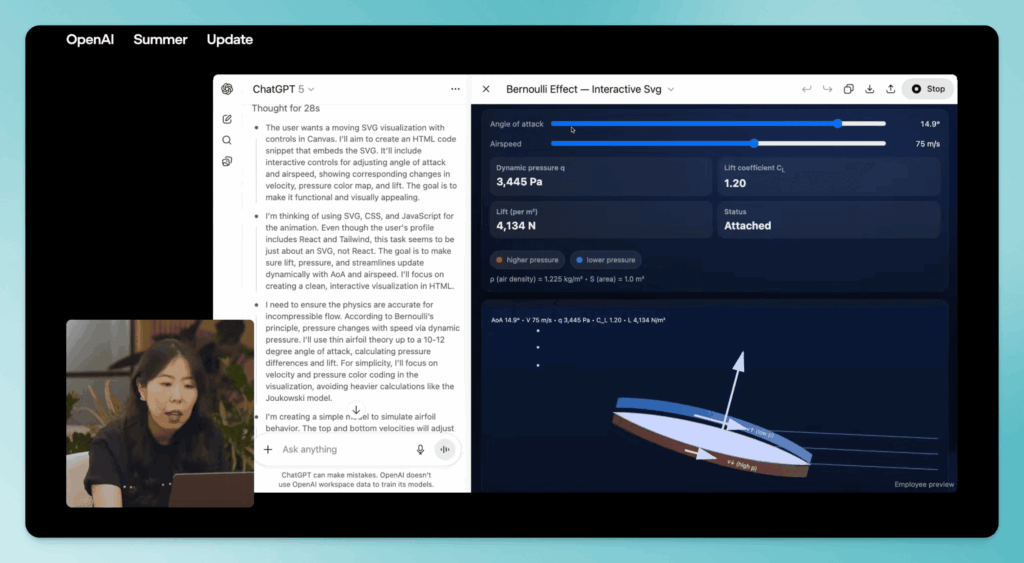Open the library icon in the sidebar
Image resolution: width=1024 pixels, height=563 pixels.
[227, 161]
